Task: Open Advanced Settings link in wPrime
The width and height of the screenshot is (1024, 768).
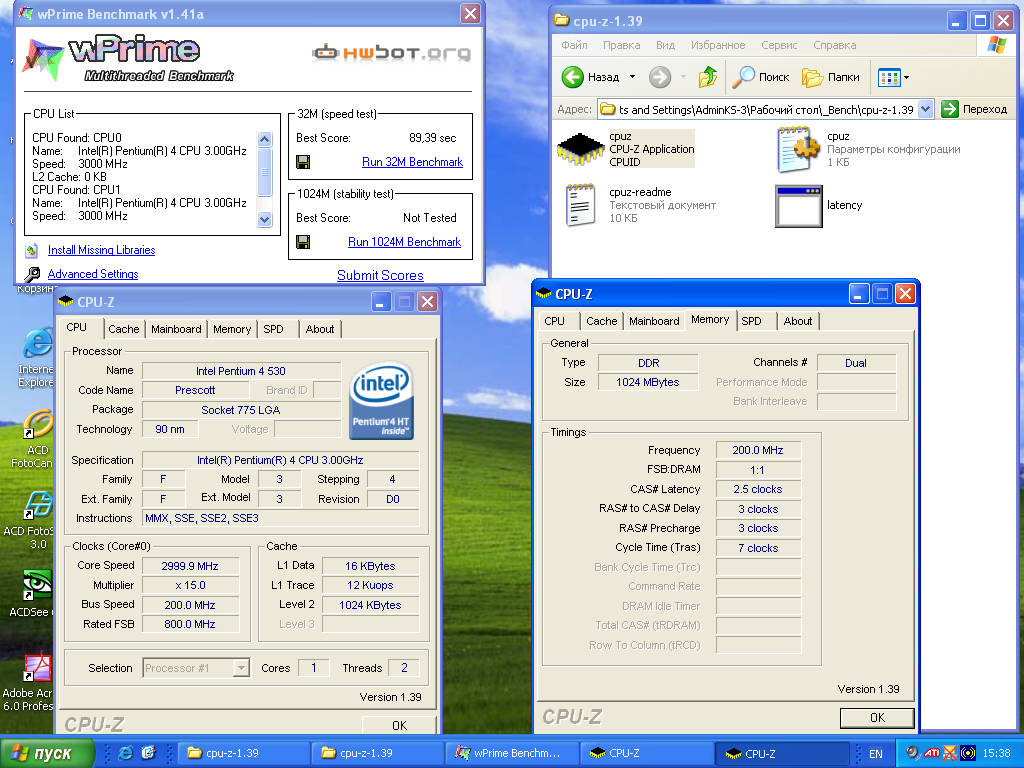Action: pos(93,274)
